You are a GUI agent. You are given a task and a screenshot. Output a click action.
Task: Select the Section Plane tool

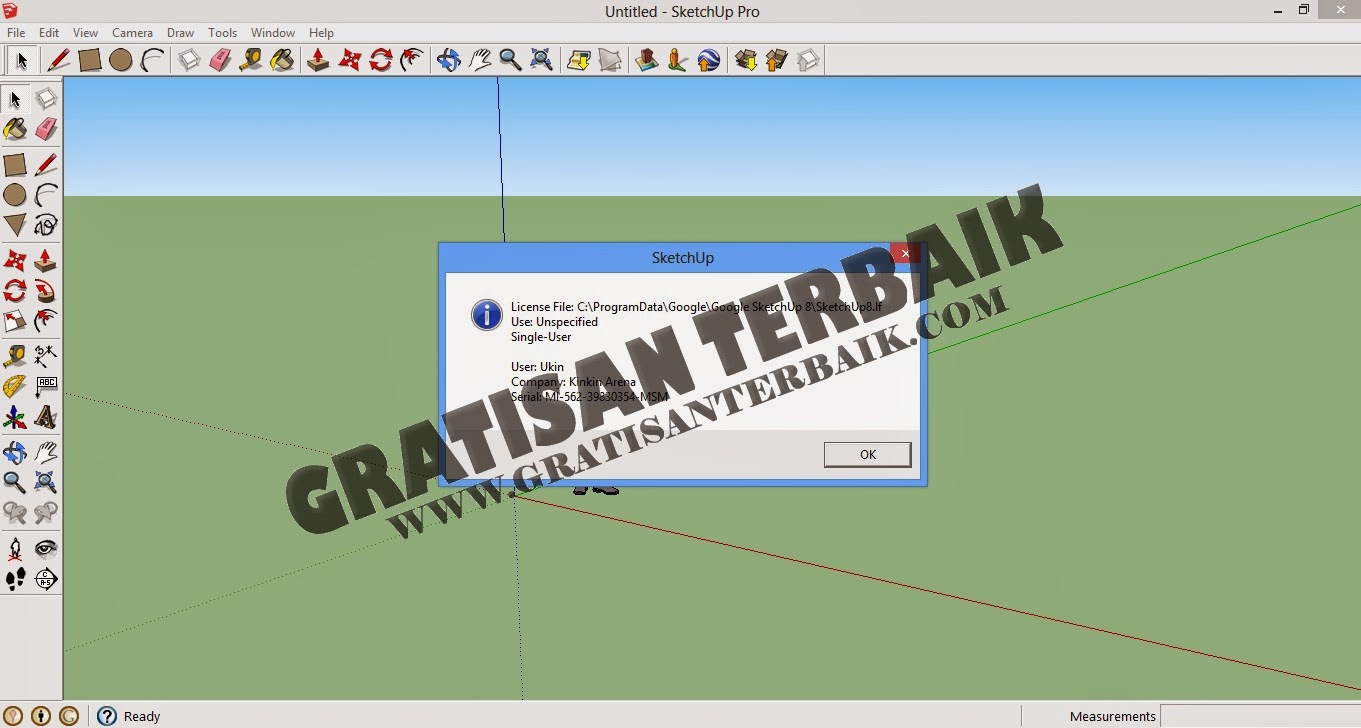pyautogui.click(x=46, y=579)
